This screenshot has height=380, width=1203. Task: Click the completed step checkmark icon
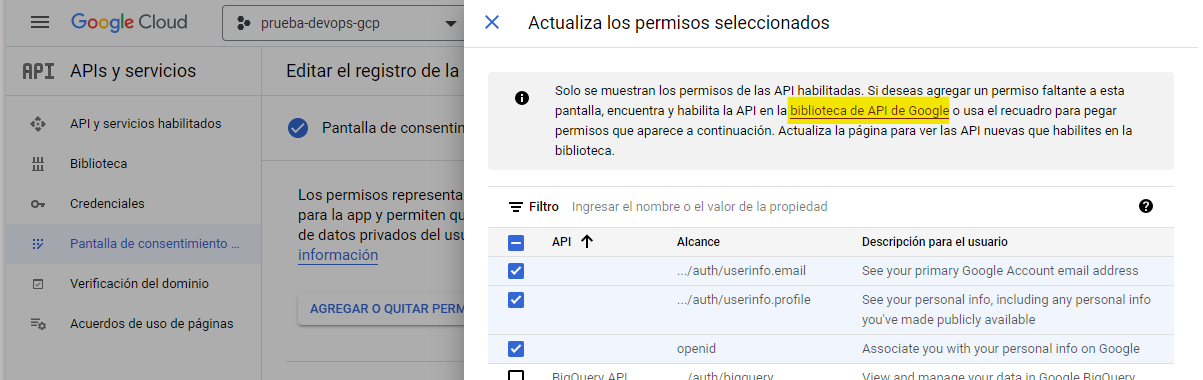tap(298, 128)
